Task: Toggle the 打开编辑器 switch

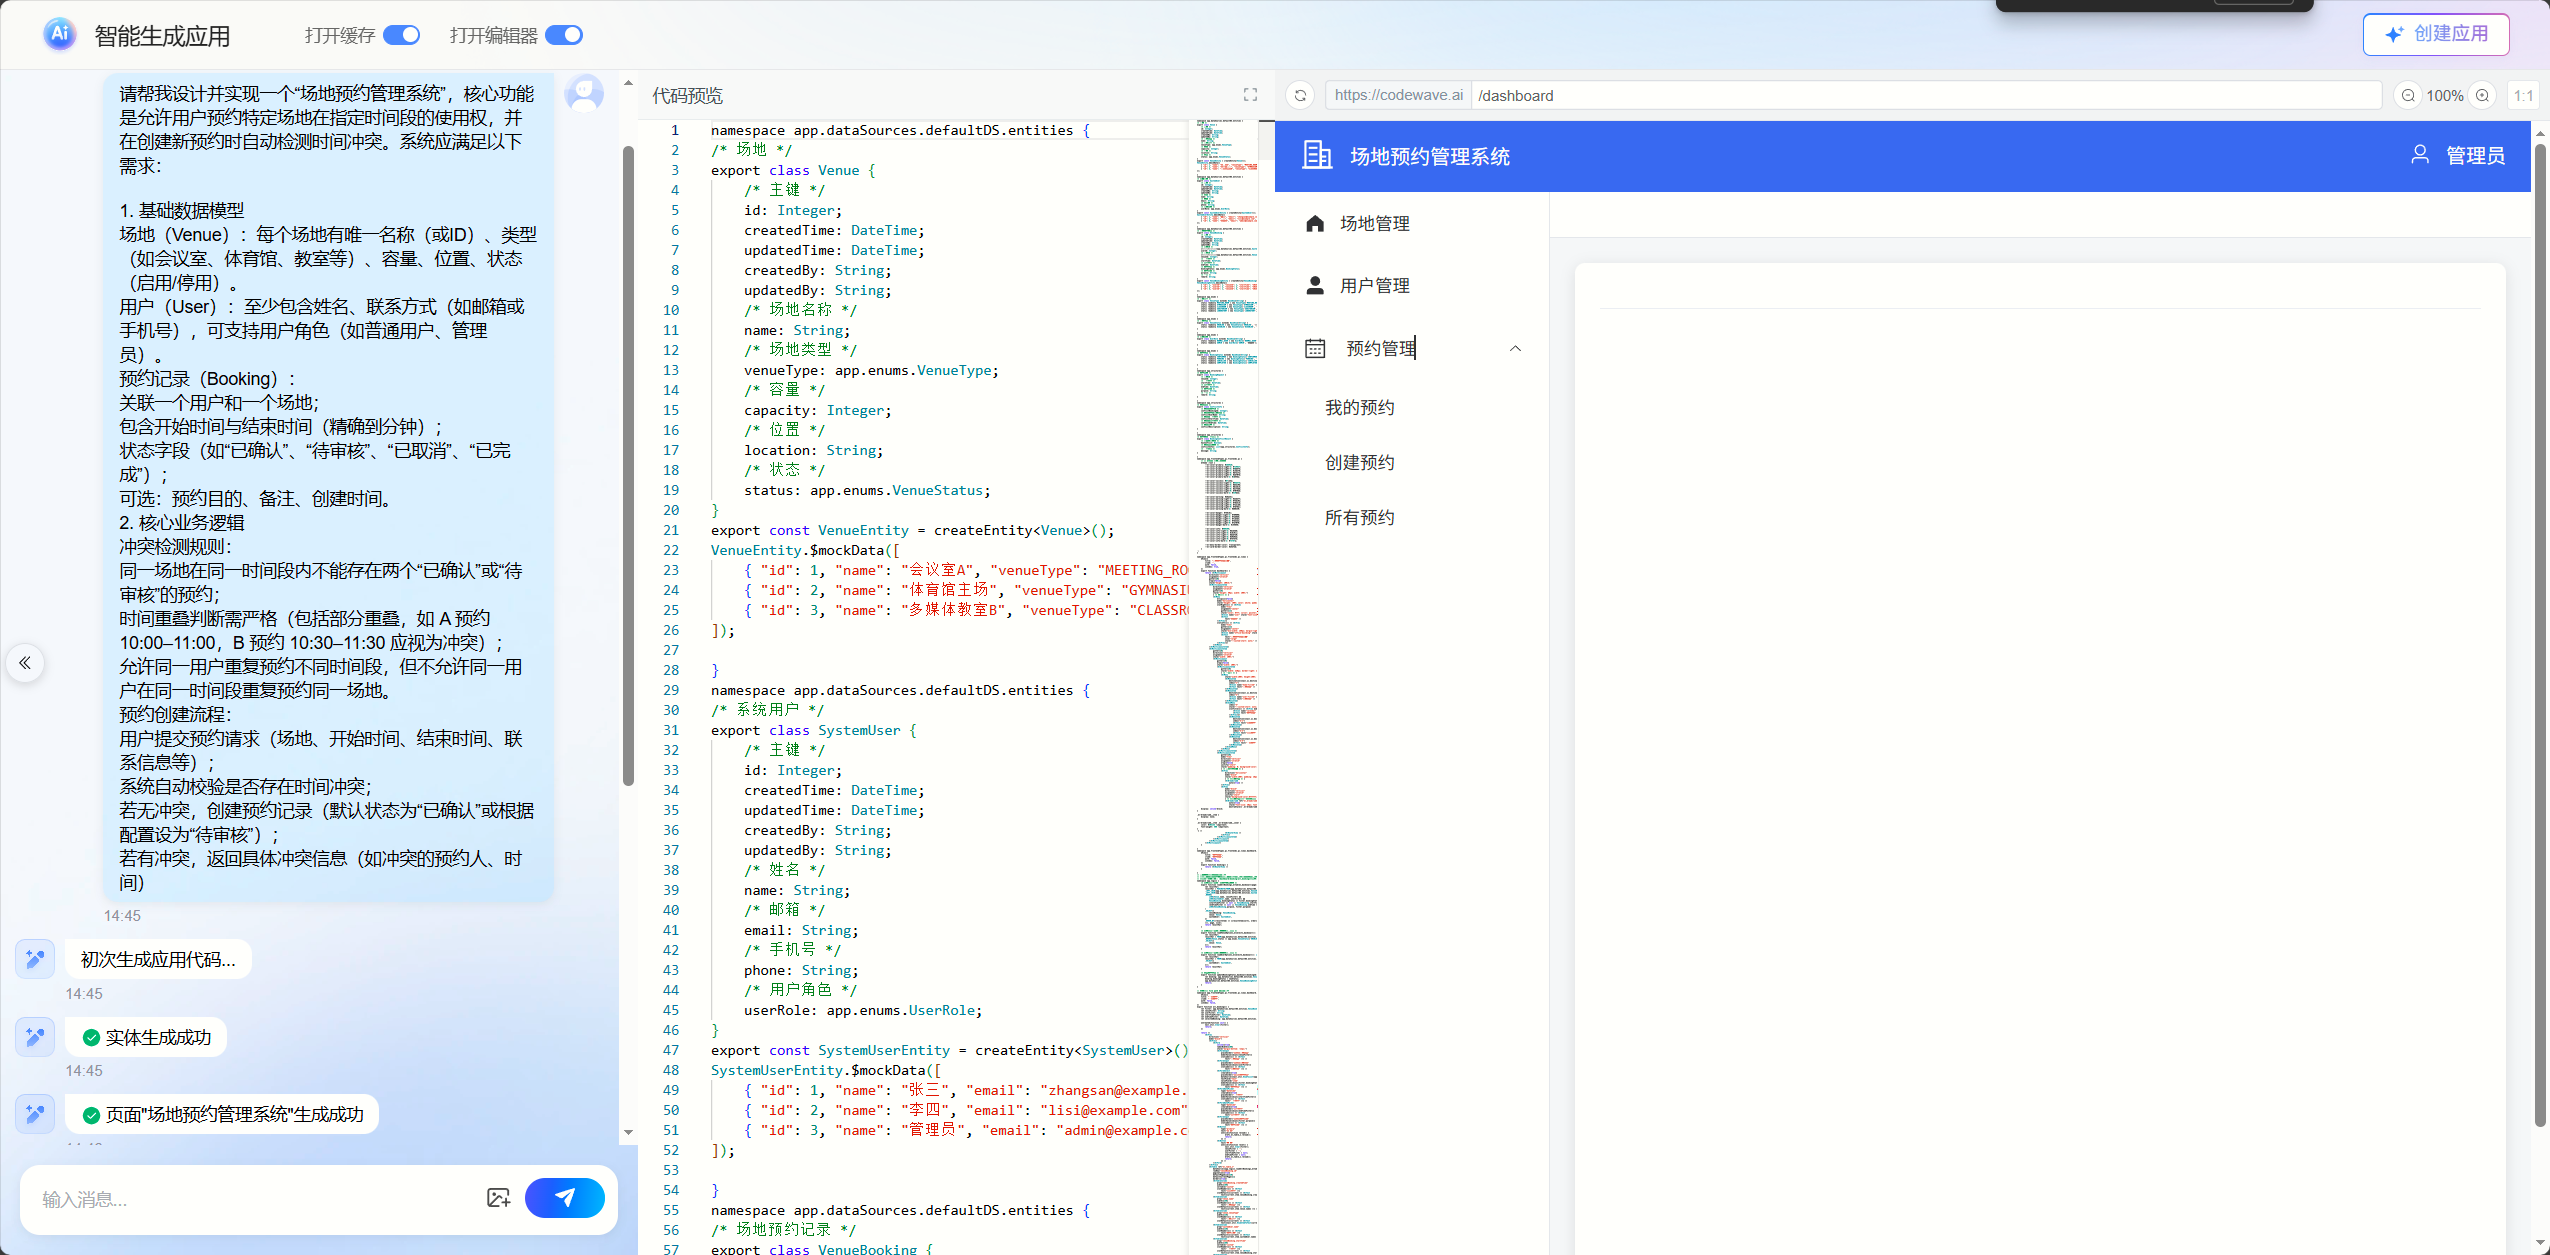Action: [564, 35]
